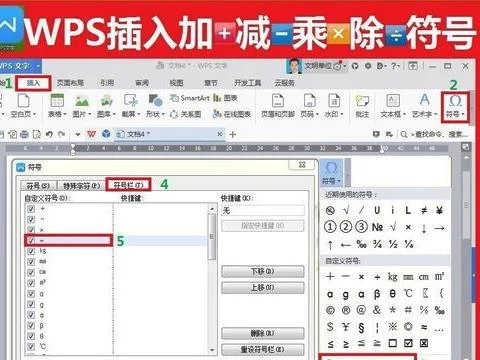Open the 文本框 text box dropdown
The height and width of the screenshot is (360, 480).
(393, 106)
